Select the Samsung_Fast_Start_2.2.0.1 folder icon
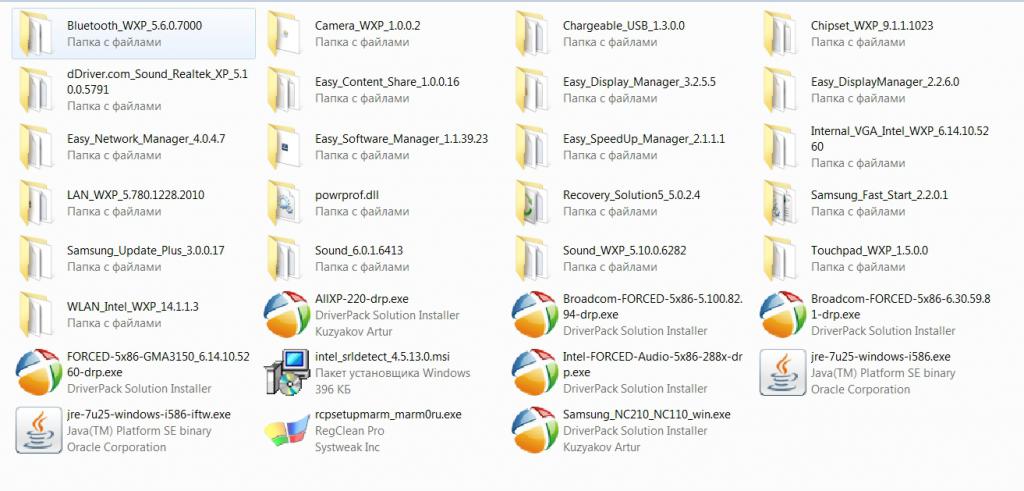The height and width of the screenshot is (491, 1024). click(780, 202)
